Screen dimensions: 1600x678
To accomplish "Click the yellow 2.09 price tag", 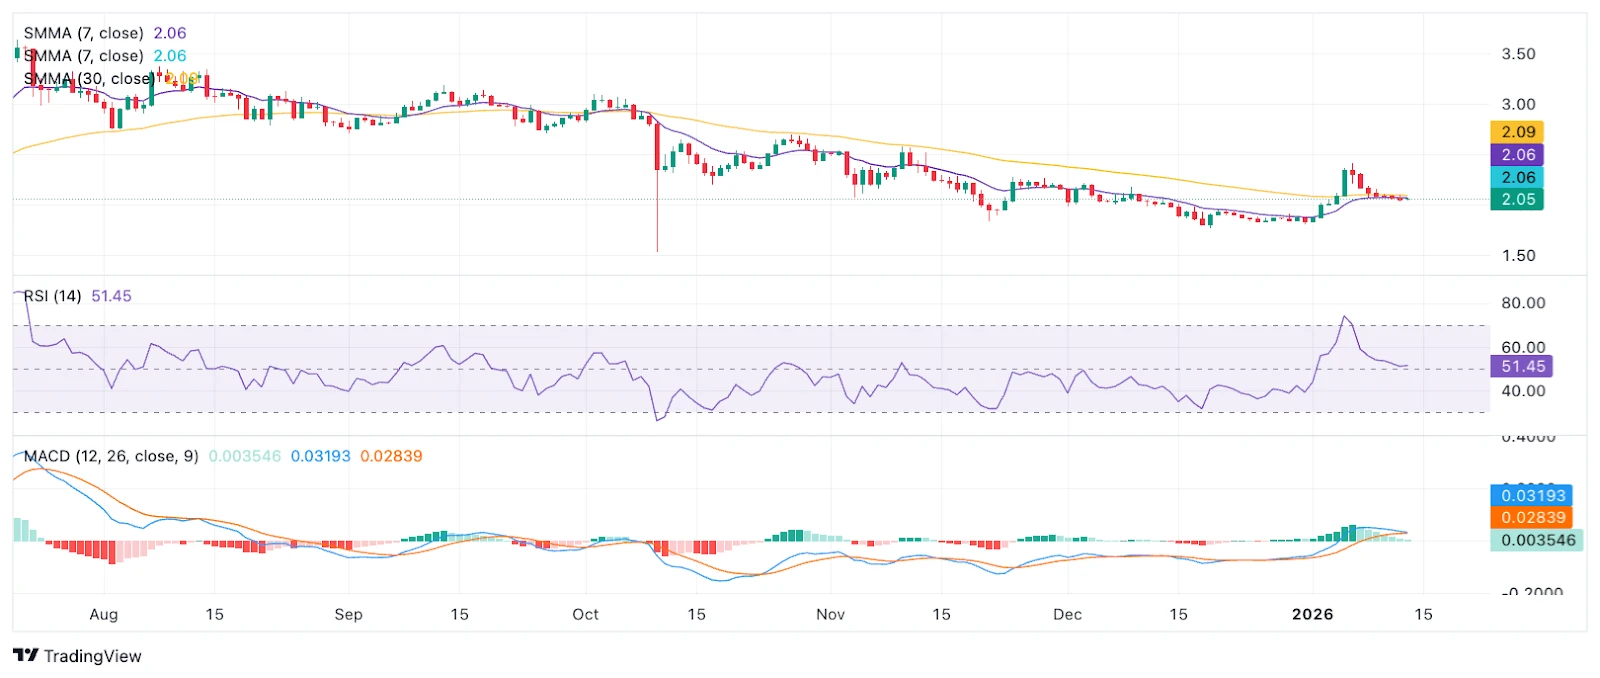I will coord(1517,132).
